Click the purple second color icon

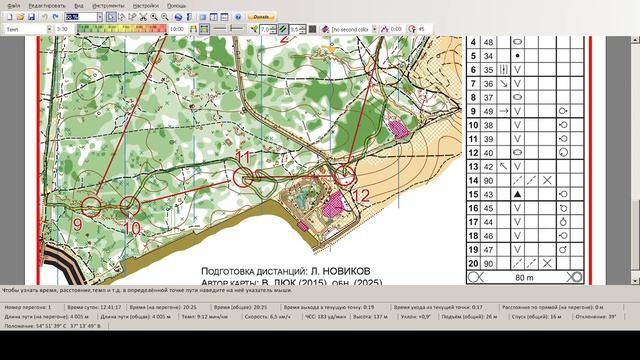click(x=325, y=29)
